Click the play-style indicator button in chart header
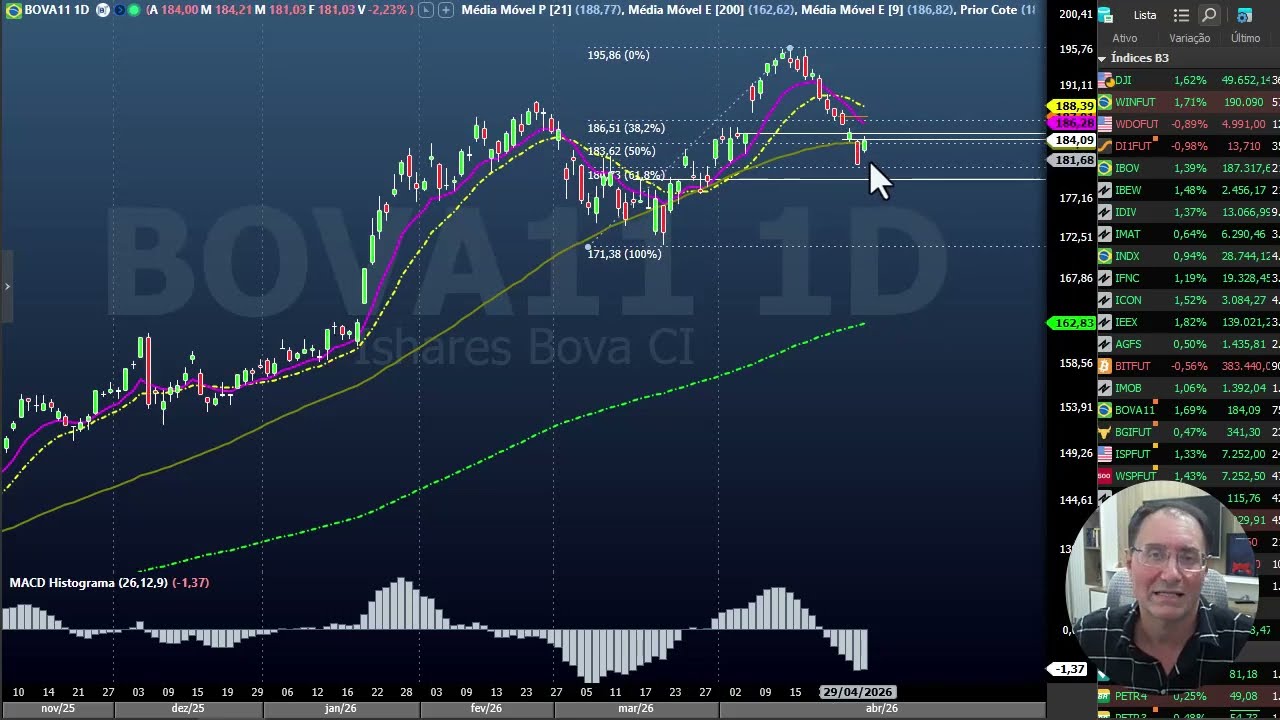 pyautogui.click(x=425, y=10)
